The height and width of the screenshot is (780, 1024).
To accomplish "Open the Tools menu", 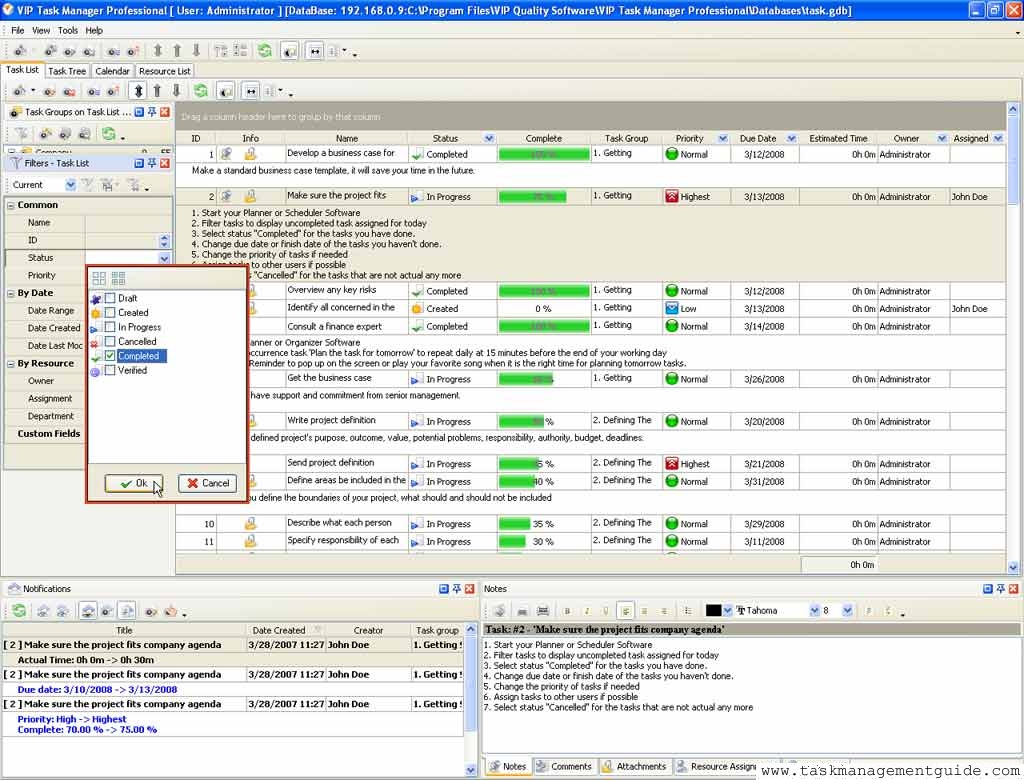I will point(68,31).
